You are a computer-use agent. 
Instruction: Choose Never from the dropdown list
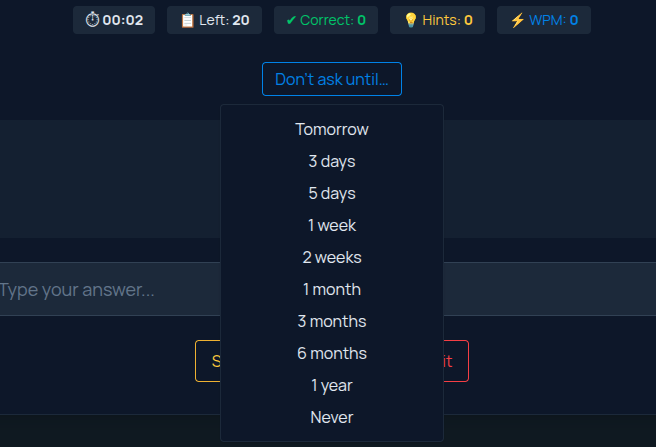click(x=332, y=417)
